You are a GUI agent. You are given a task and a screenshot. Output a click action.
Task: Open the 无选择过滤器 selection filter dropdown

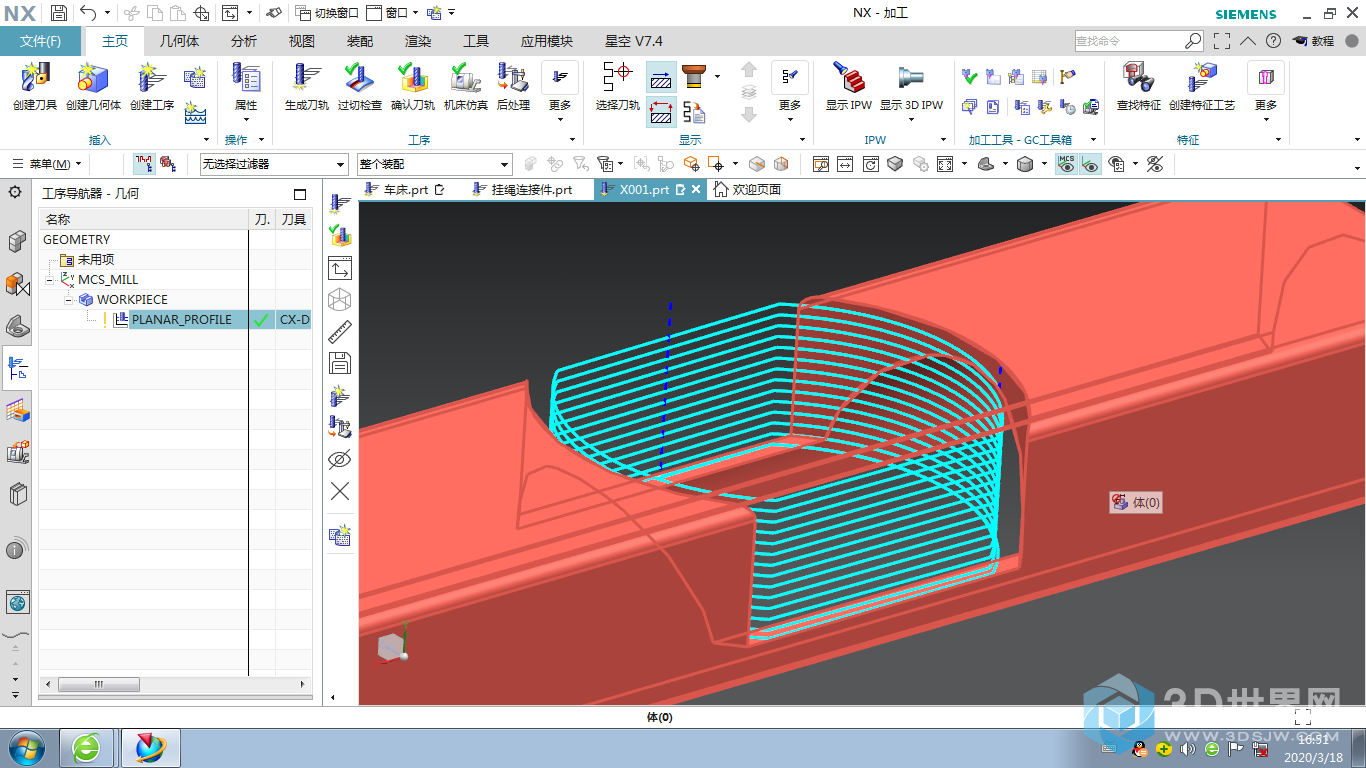(273, 164)
